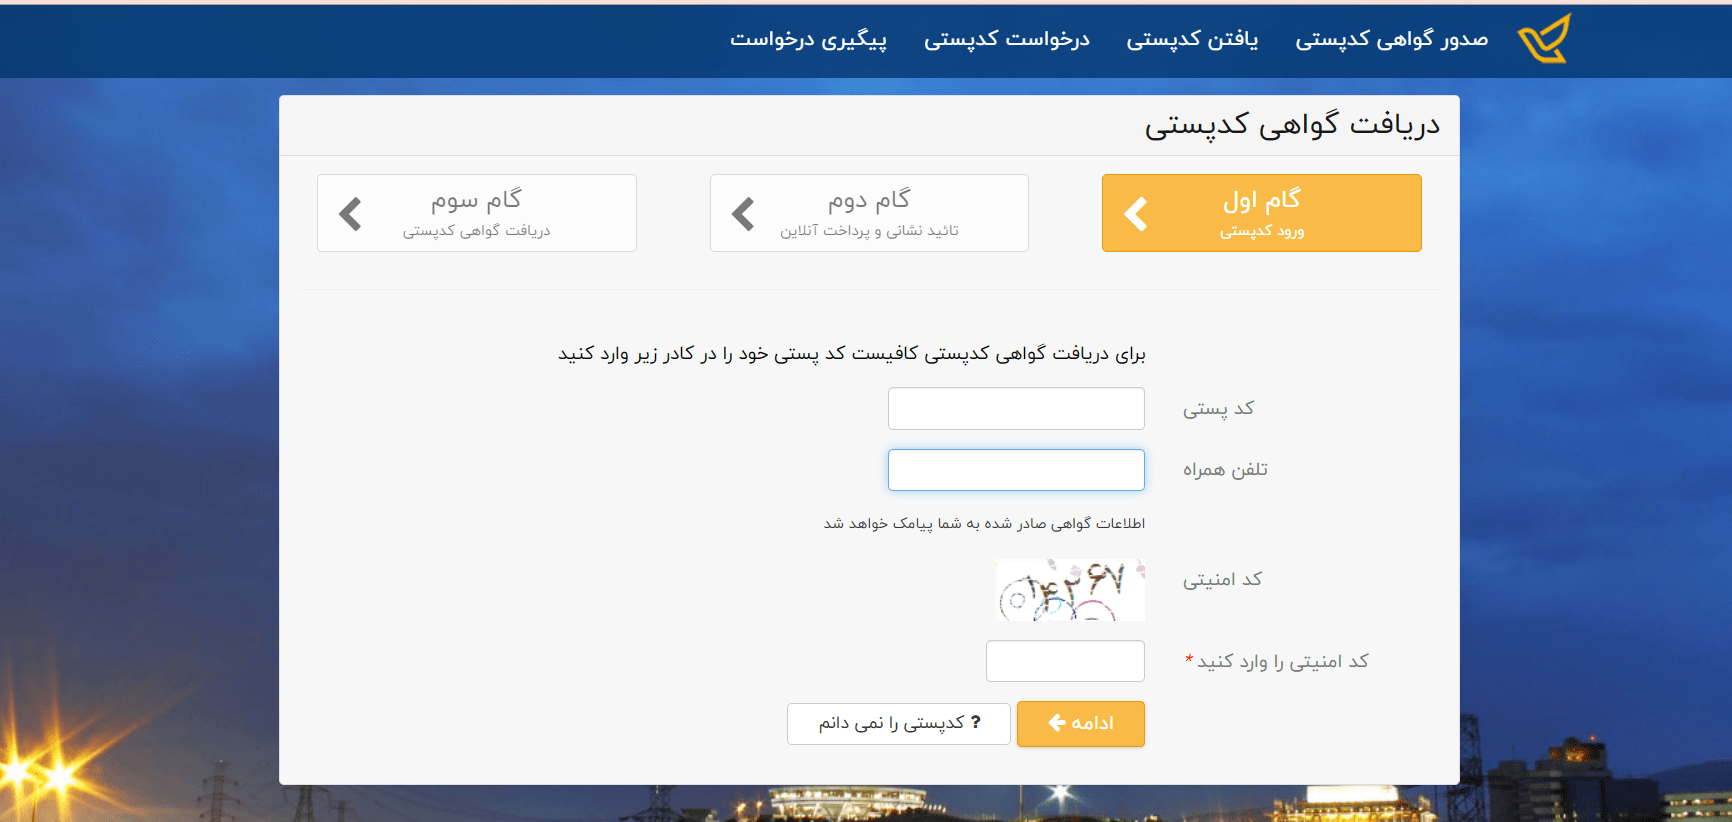Select the گام اول ورود کدپستی step
The width and height of the screenshot is (1732, 822).
(1261, 213)
